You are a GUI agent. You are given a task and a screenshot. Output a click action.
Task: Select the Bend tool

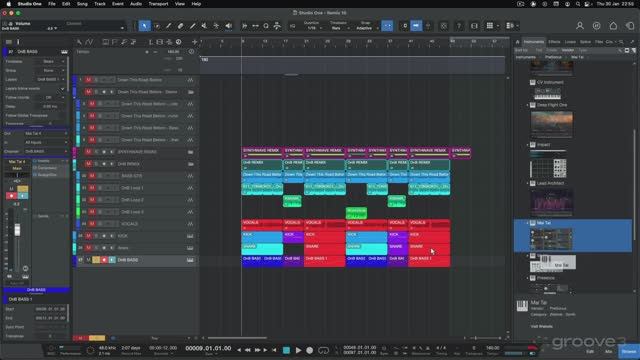pyautogui.click(x=216, y=26)
